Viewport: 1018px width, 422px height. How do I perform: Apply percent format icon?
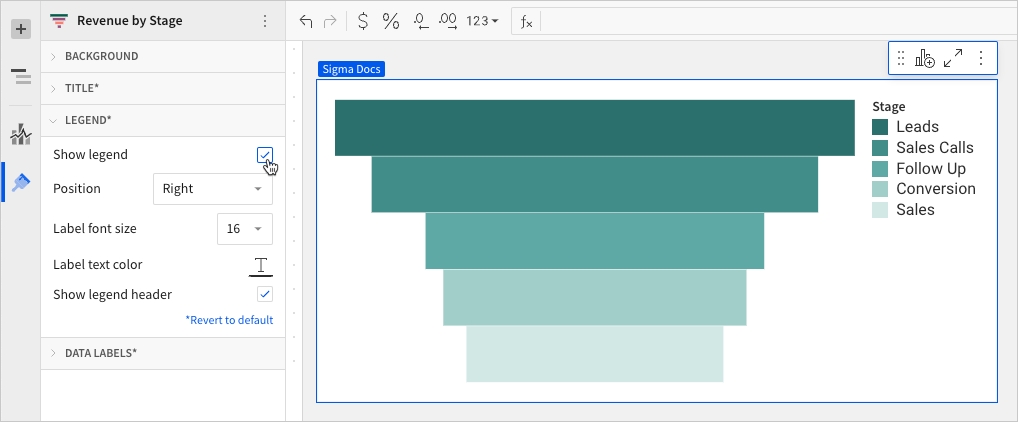click(391, 21)
